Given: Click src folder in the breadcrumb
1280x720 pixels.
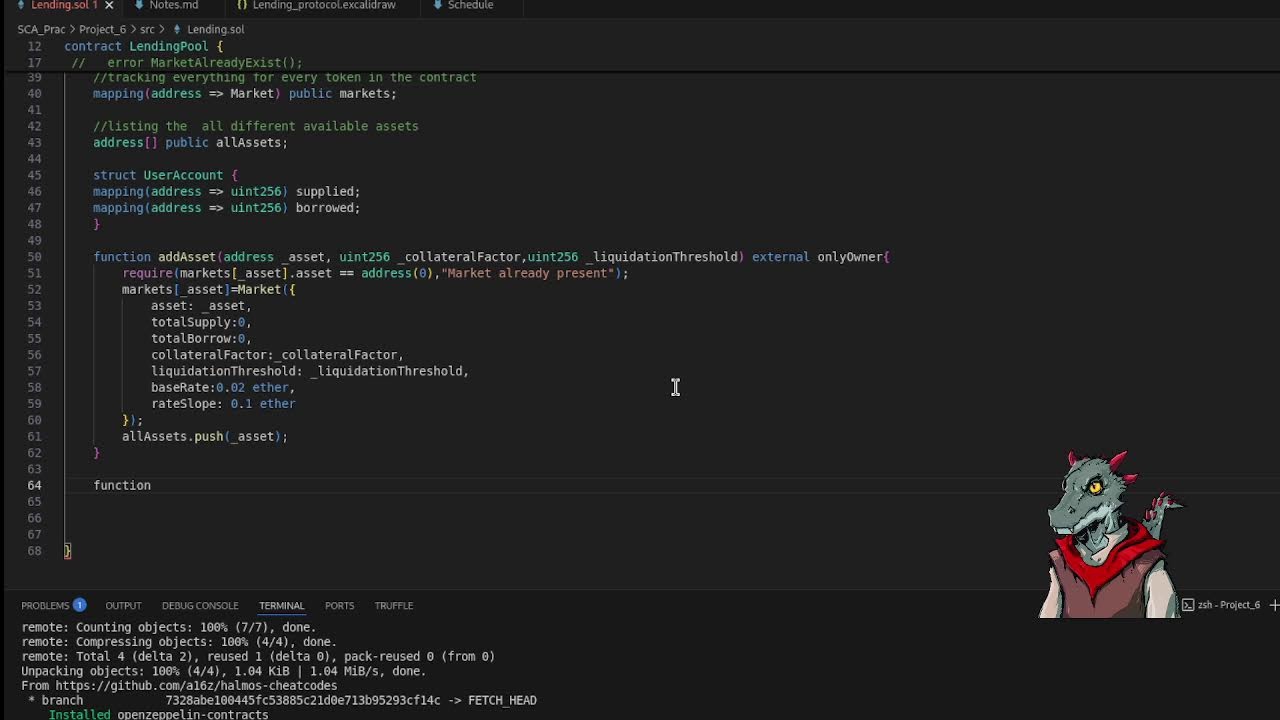Looking at the screenshot, I should [x=147, y=30].
